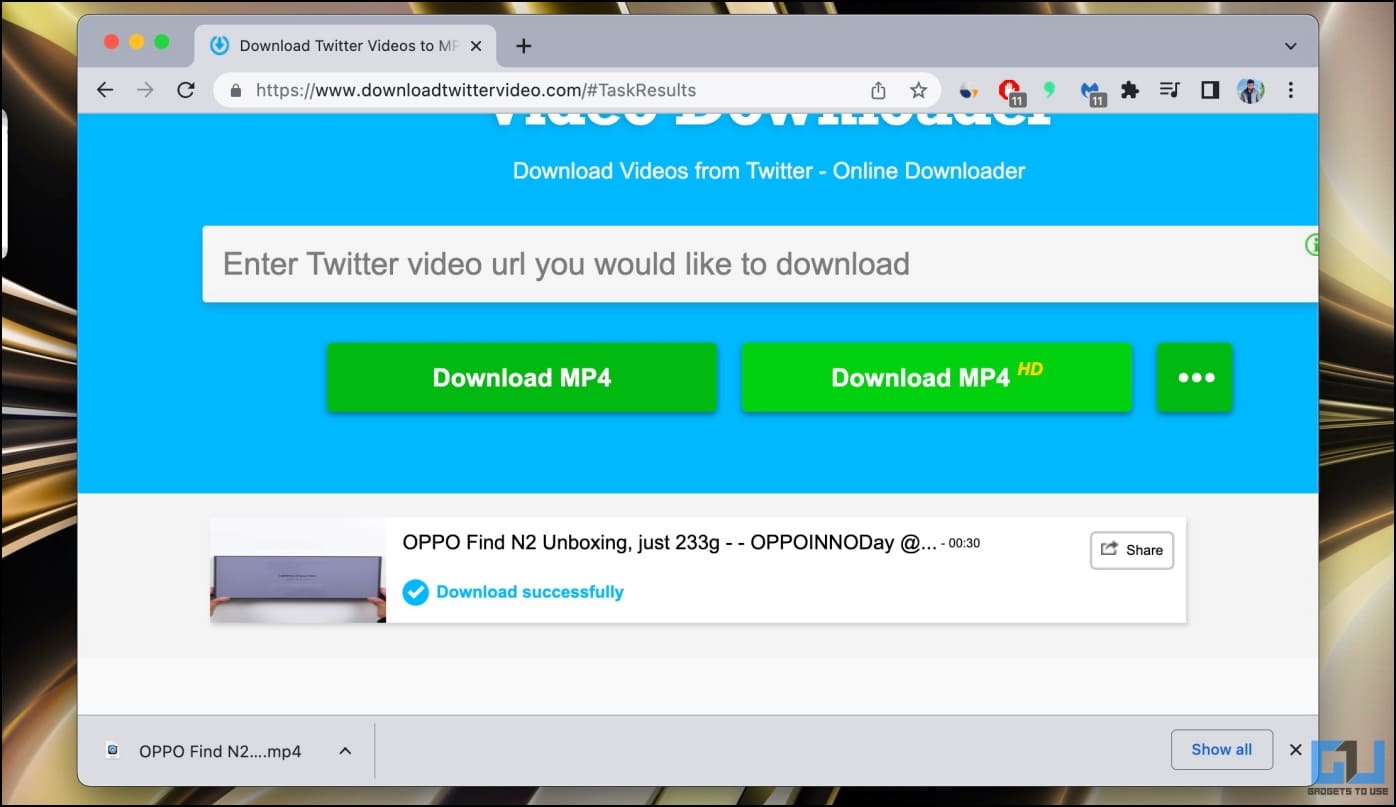Open the Chrome three-dot menu
The width and height of the screenshot is (1396, 807).
1290,90
